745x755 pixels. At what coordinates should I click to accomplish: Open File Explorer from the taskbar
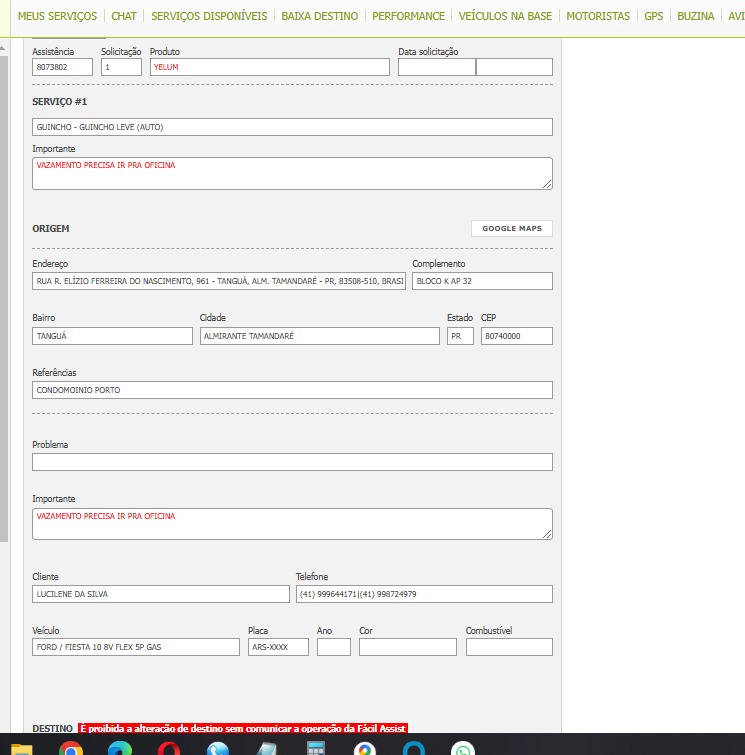pos(22,749)
